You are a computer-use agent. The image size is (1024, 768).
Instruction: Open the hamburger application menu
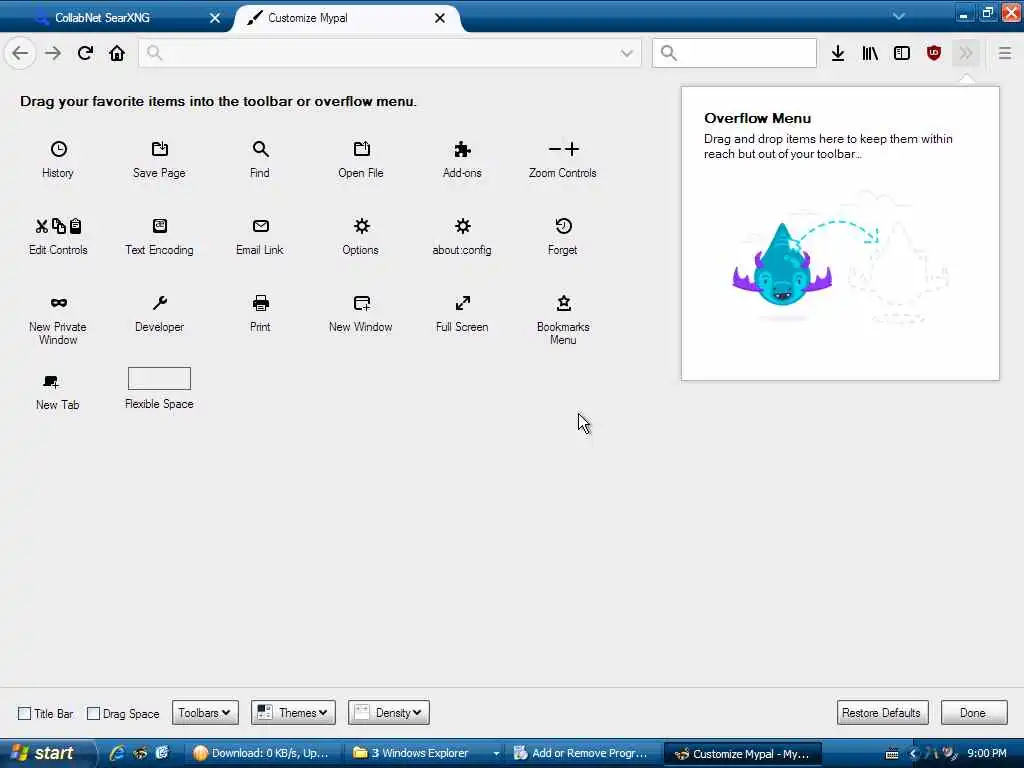(1004, 54)
